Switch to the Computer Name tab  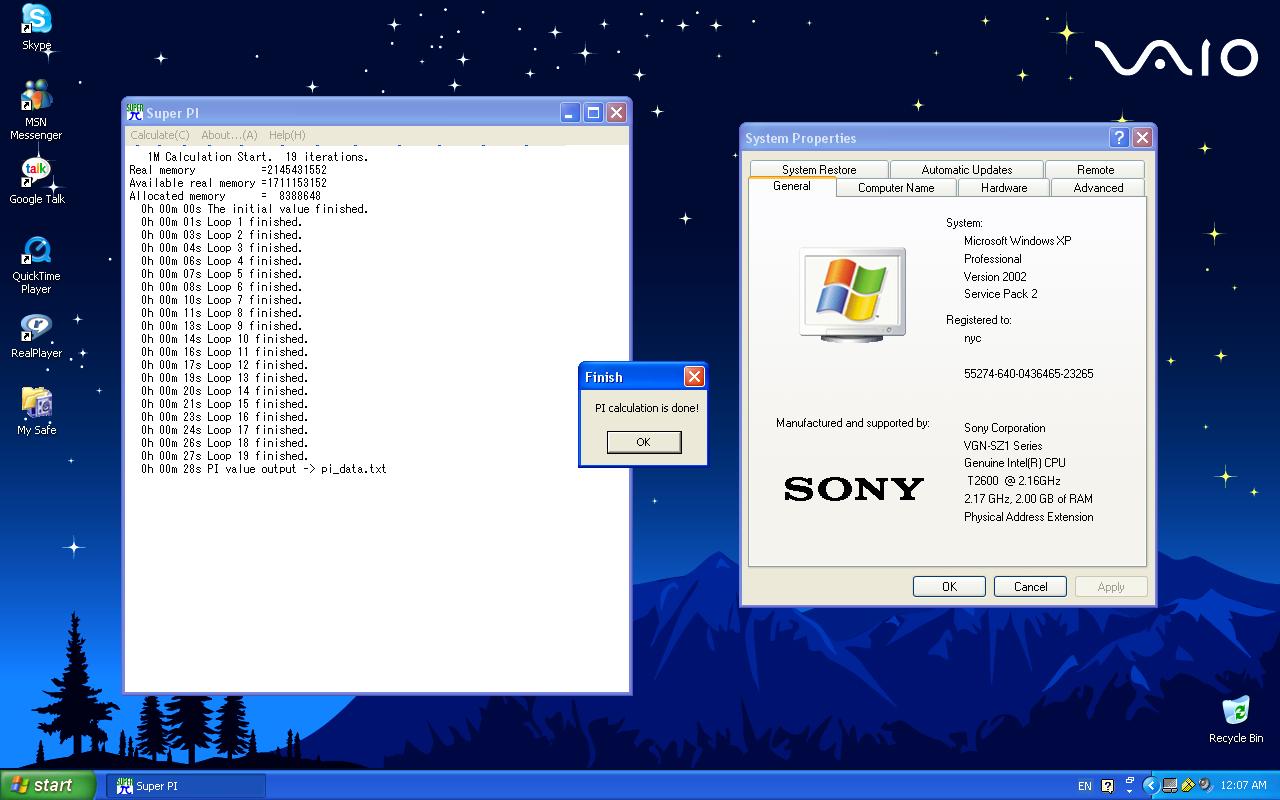tap(896, 188)
